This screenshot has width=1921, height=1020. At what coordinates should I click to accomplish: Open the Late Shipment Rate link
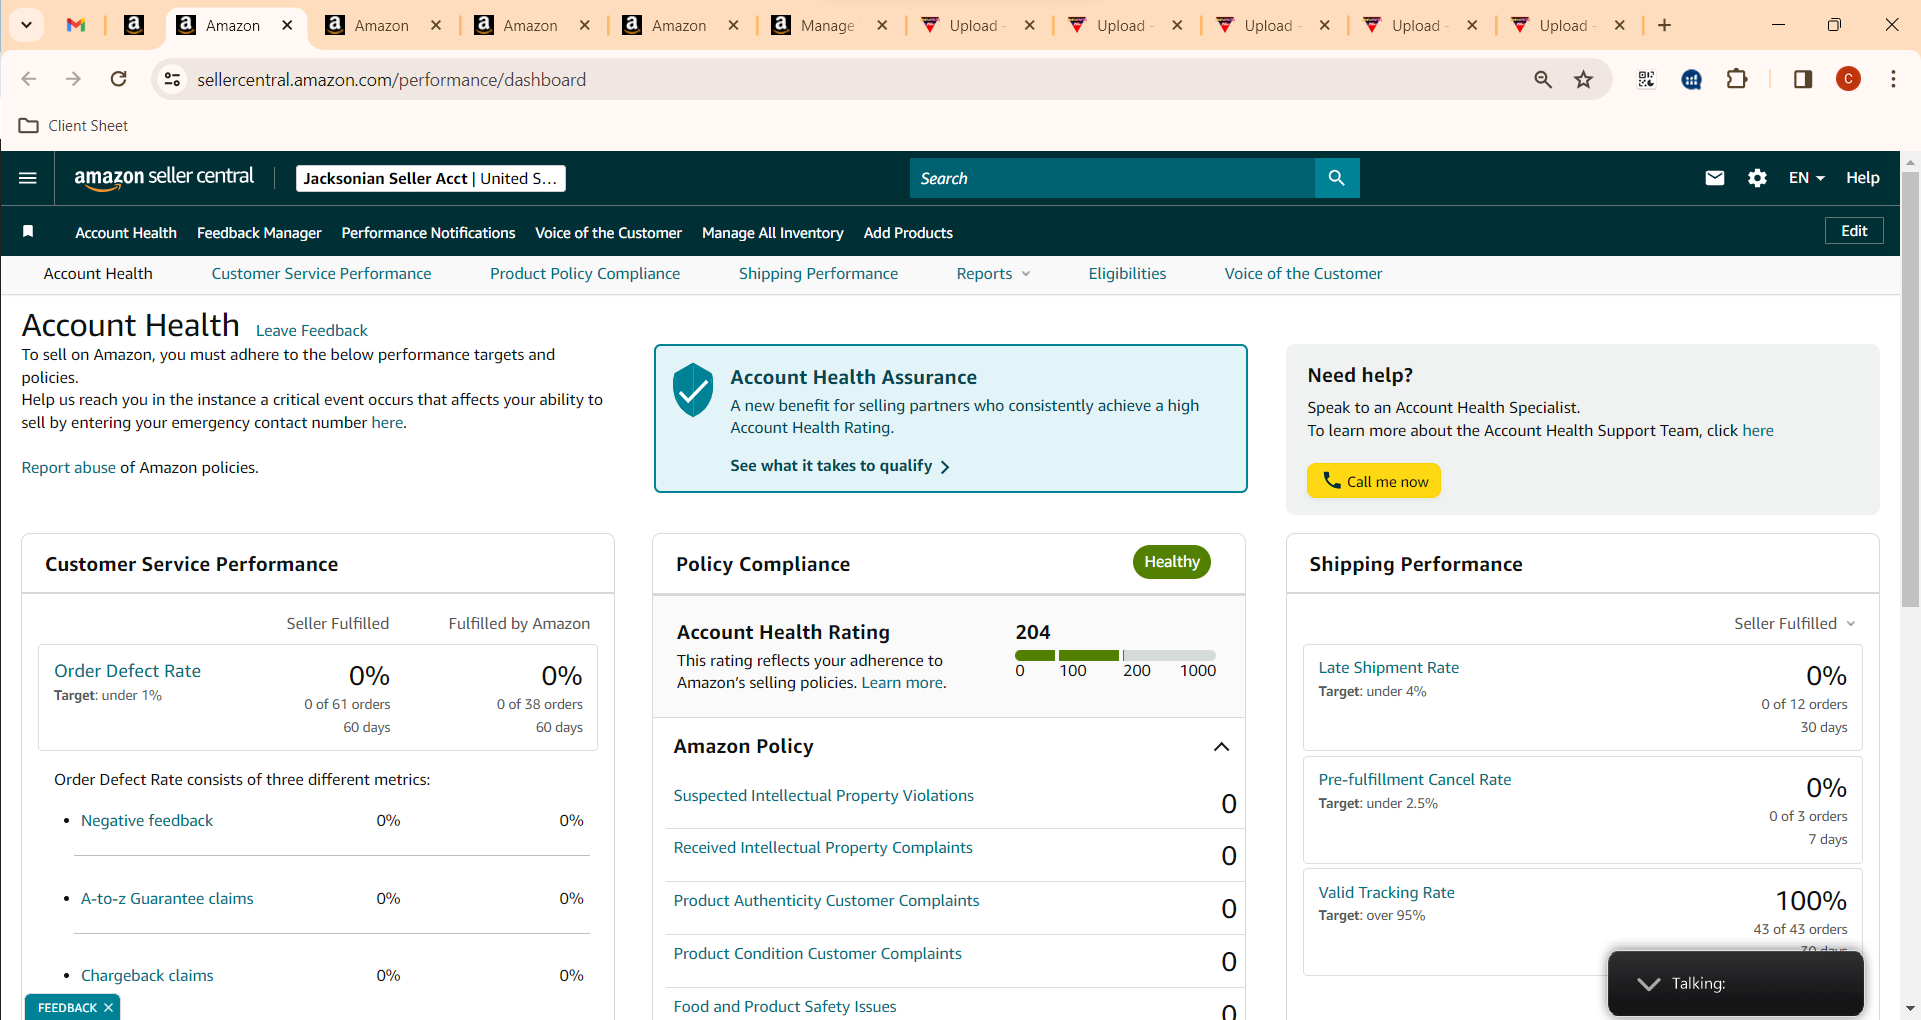tap(1388, 668)
